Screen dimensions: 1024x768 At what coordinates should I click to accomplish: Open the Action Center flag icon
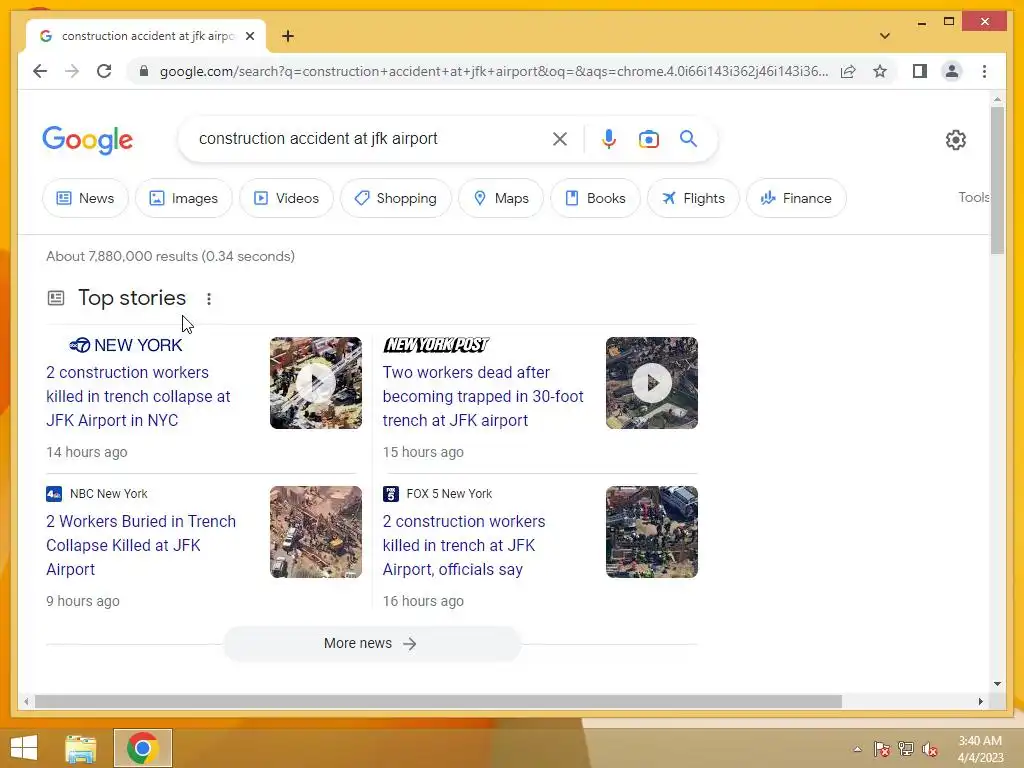pyautogui.click(x=882, y=749)
